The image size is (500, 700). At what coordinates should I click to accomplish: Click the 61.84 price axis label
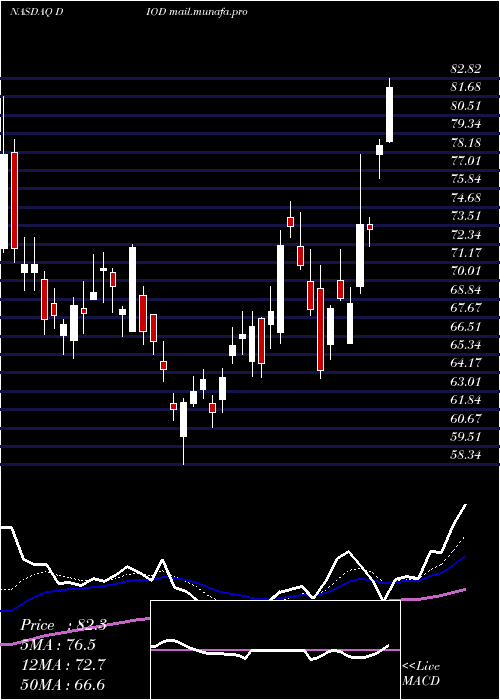point(466,400)
